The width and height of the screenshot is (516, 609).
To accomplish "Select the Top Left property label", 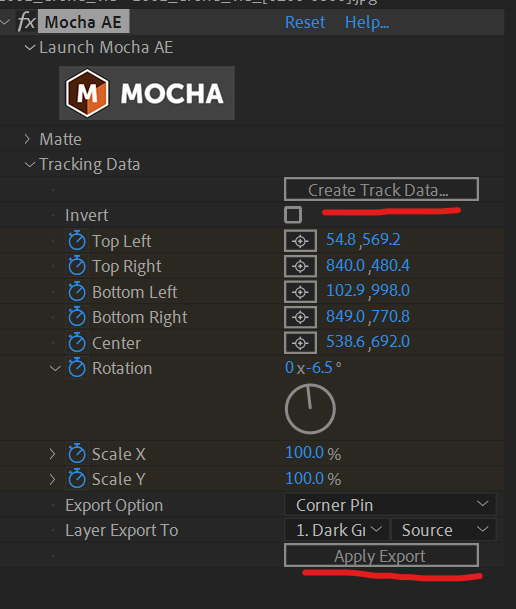I will (122, 241).
